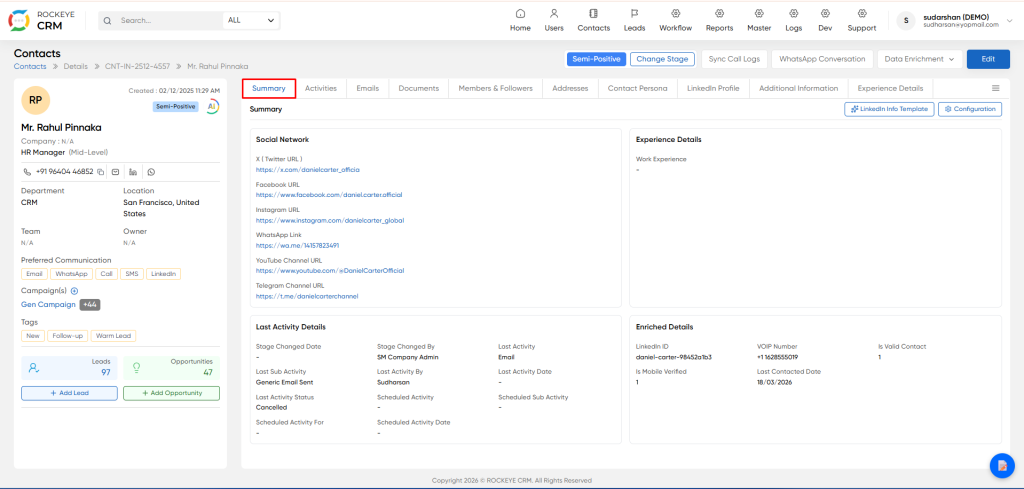Viewport: 1024px width, 489px height.
Task: Open the WhatsApp icon beside phone
Action: 152,172
